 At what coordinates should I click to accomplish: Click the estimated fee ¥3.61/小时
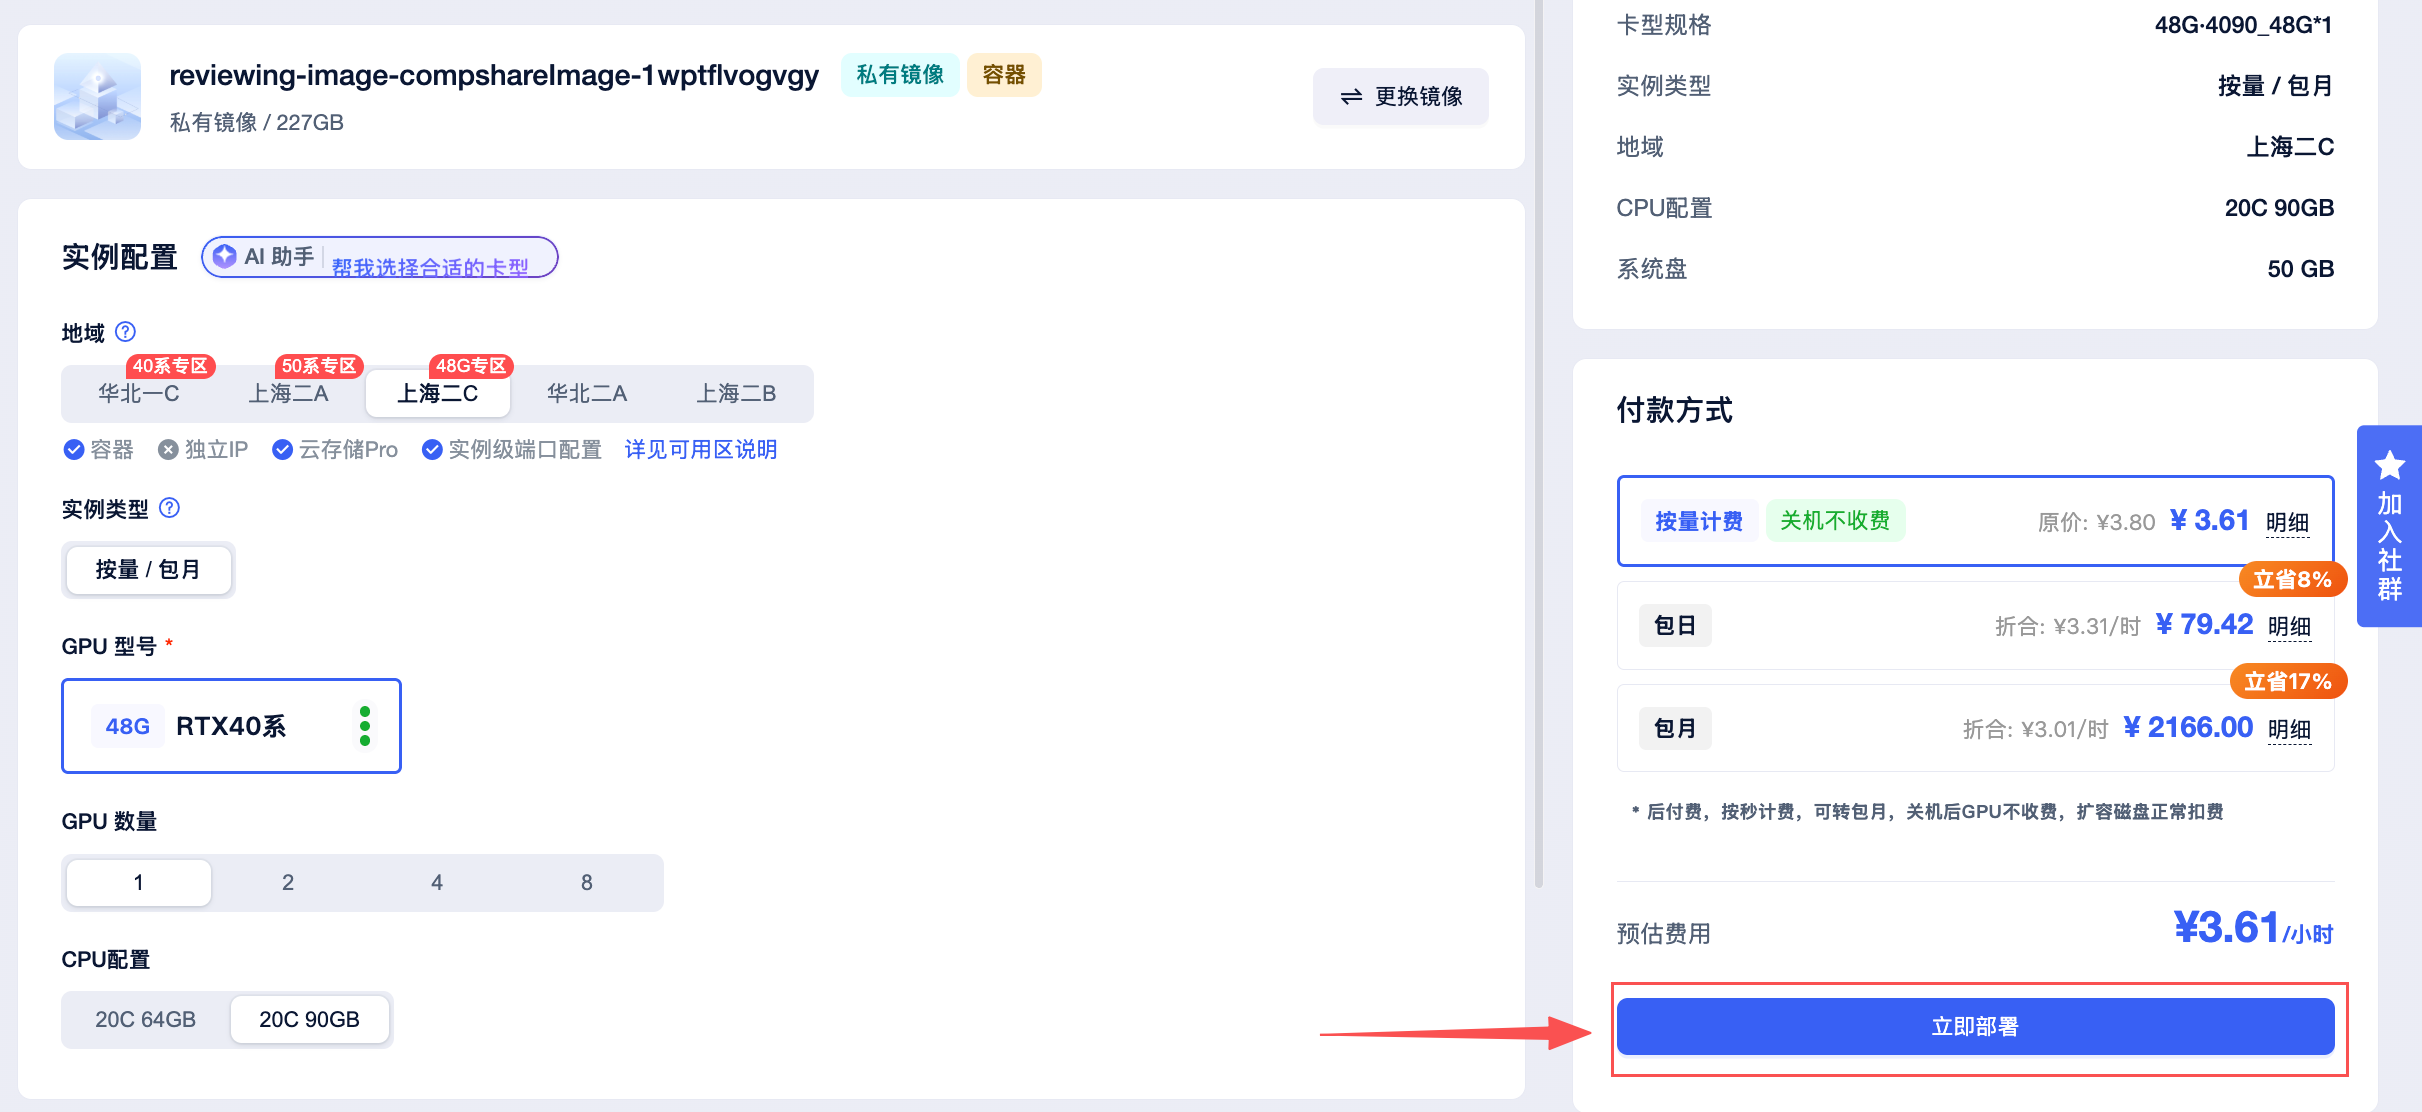coord(2253,928)
